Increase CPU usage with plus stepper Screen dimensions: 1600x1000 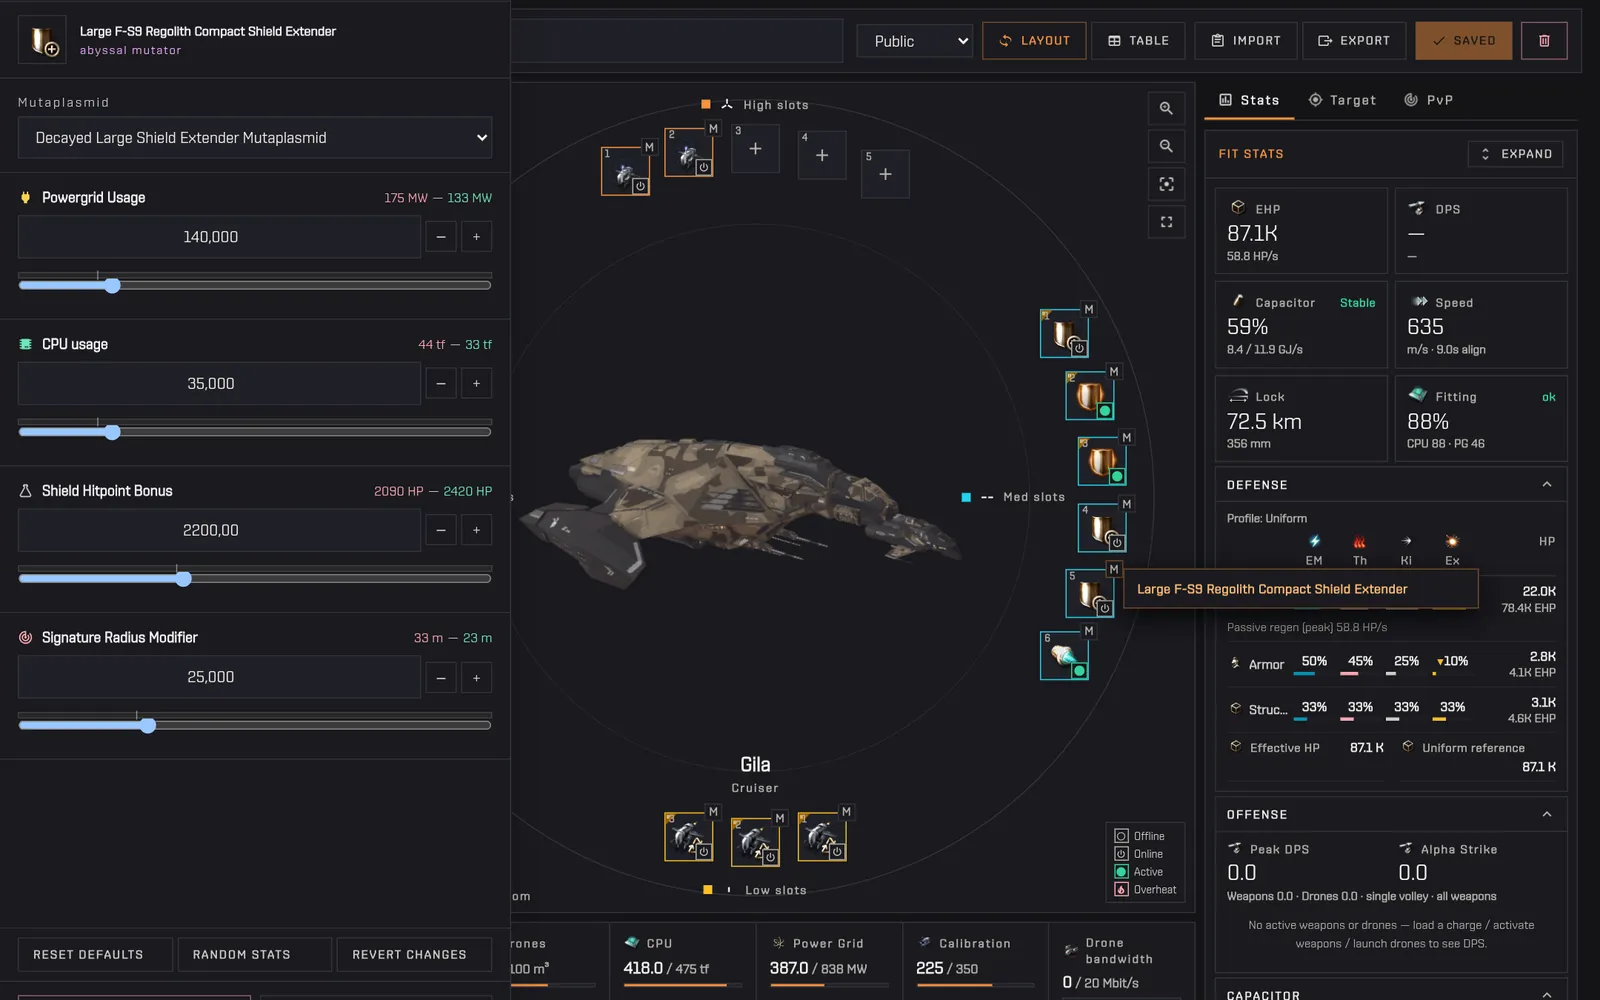tap(476, 384)
